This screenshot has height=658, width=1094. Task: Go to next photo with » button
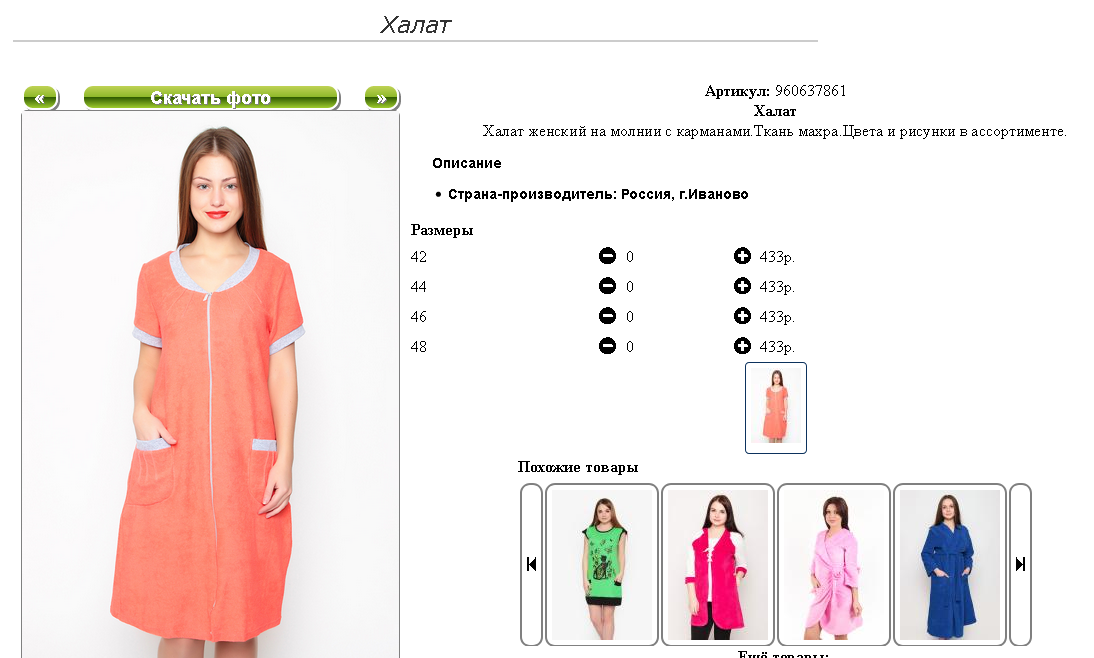(x=382, y=98)
